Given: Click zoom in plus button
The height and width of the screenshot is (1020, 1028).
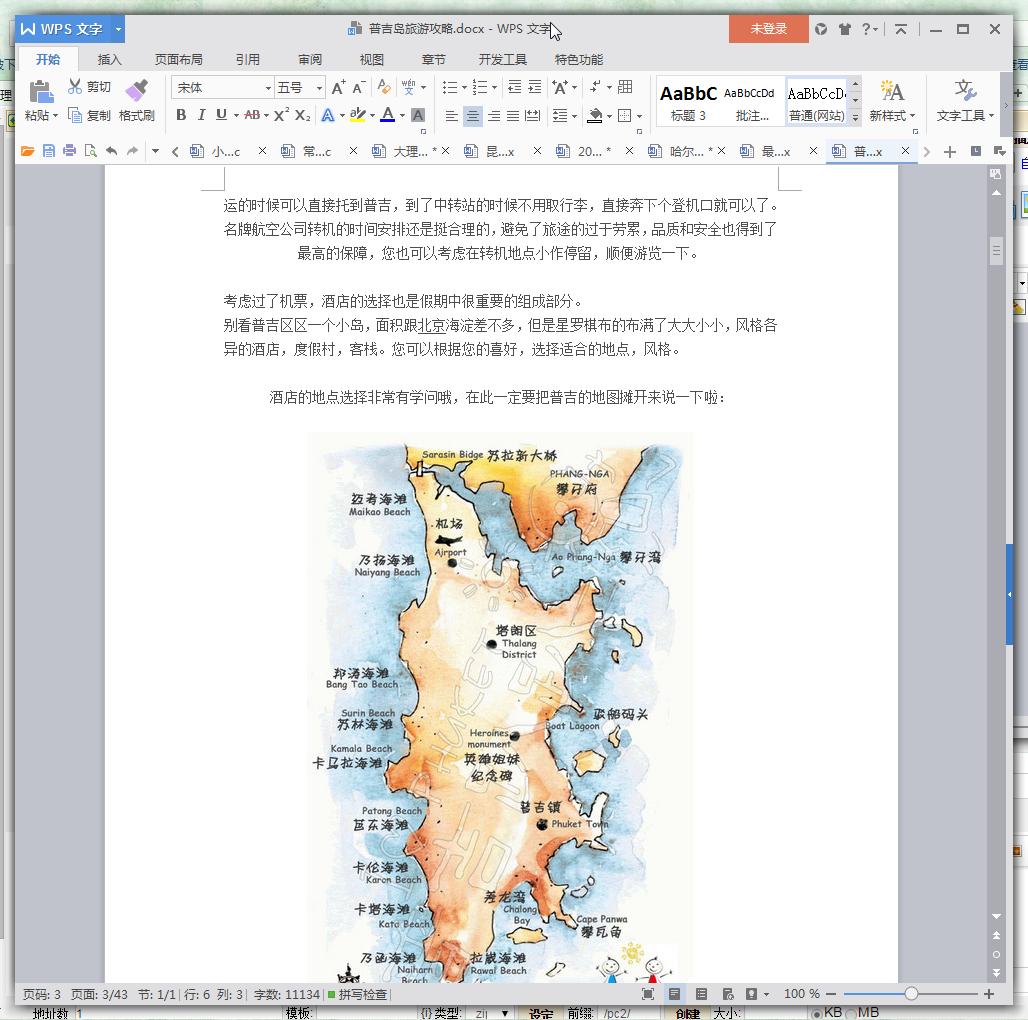Looking at the screenshot, I should [989, 994].
